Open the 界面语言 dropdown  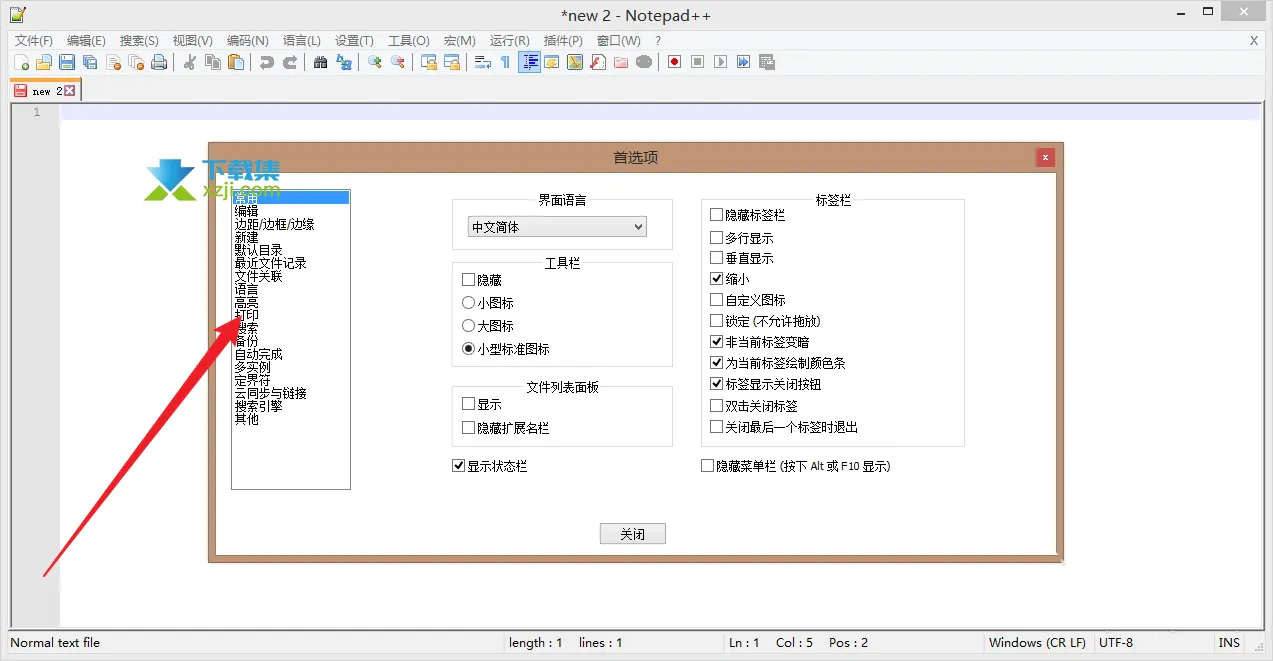(638, 226)
